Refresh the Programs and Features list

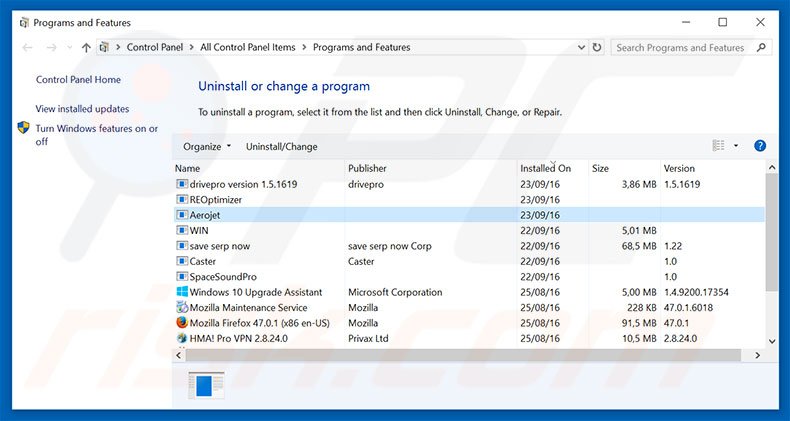pyautogui.click(x=597, y=47)
